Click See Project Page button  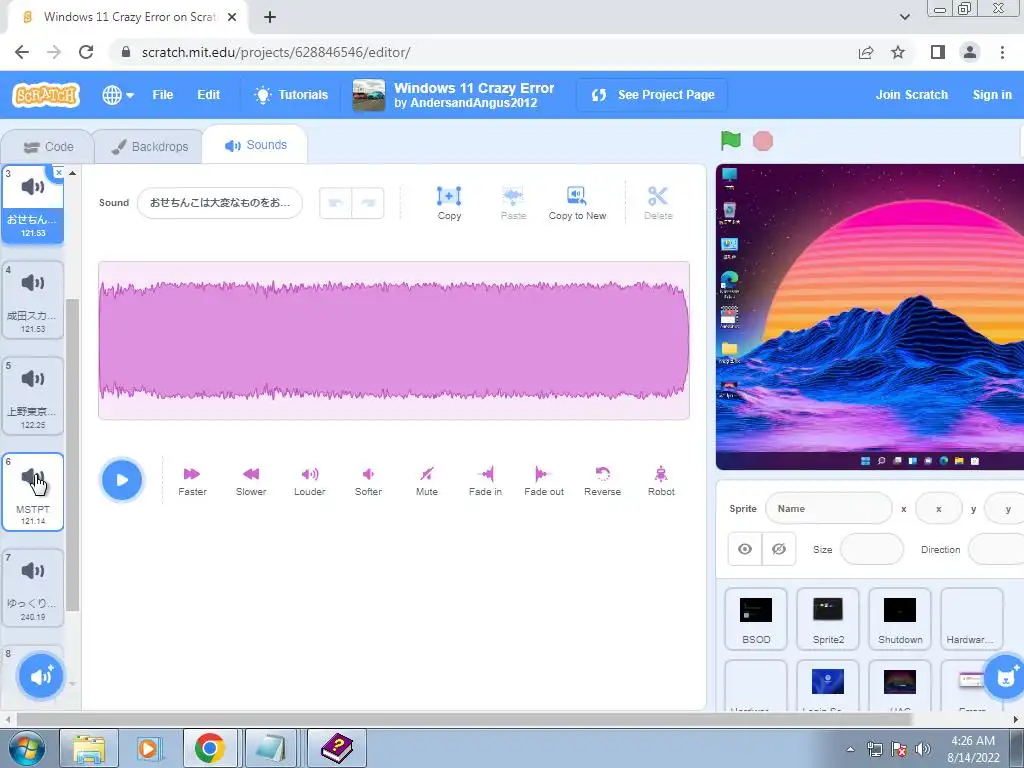tap(652, 95)
